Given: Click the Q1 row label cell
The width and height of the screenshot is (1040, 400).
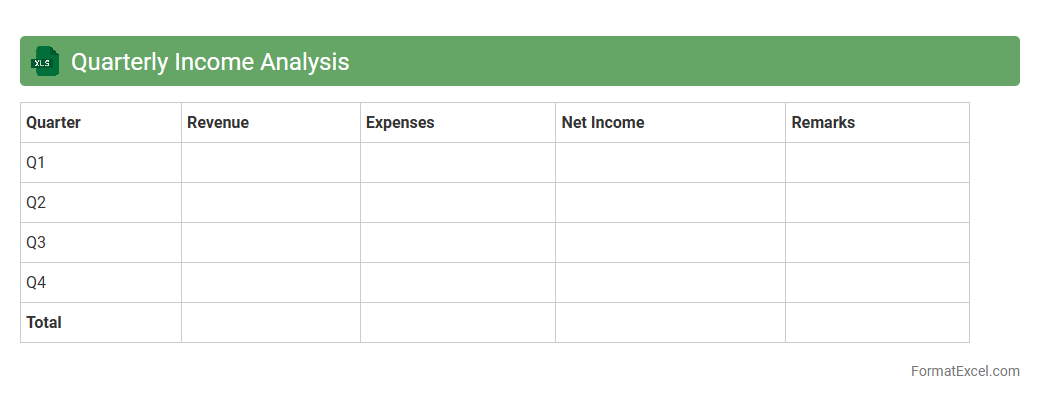Looking at the screenshot, I should click(100, 163).
